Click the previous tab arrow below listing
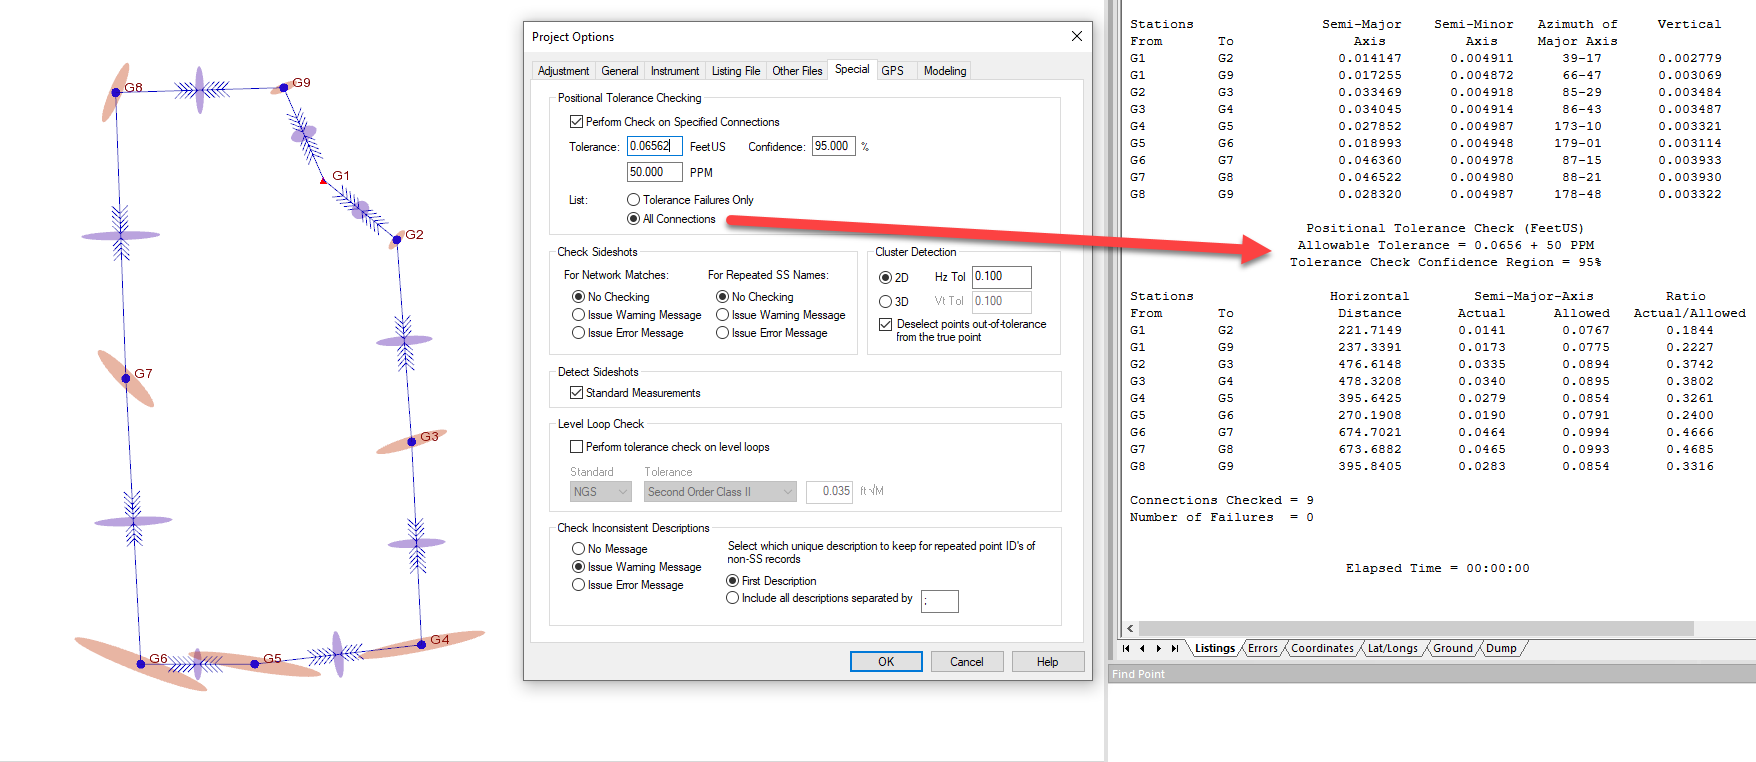1756x762 pixels. [1142, 648]
